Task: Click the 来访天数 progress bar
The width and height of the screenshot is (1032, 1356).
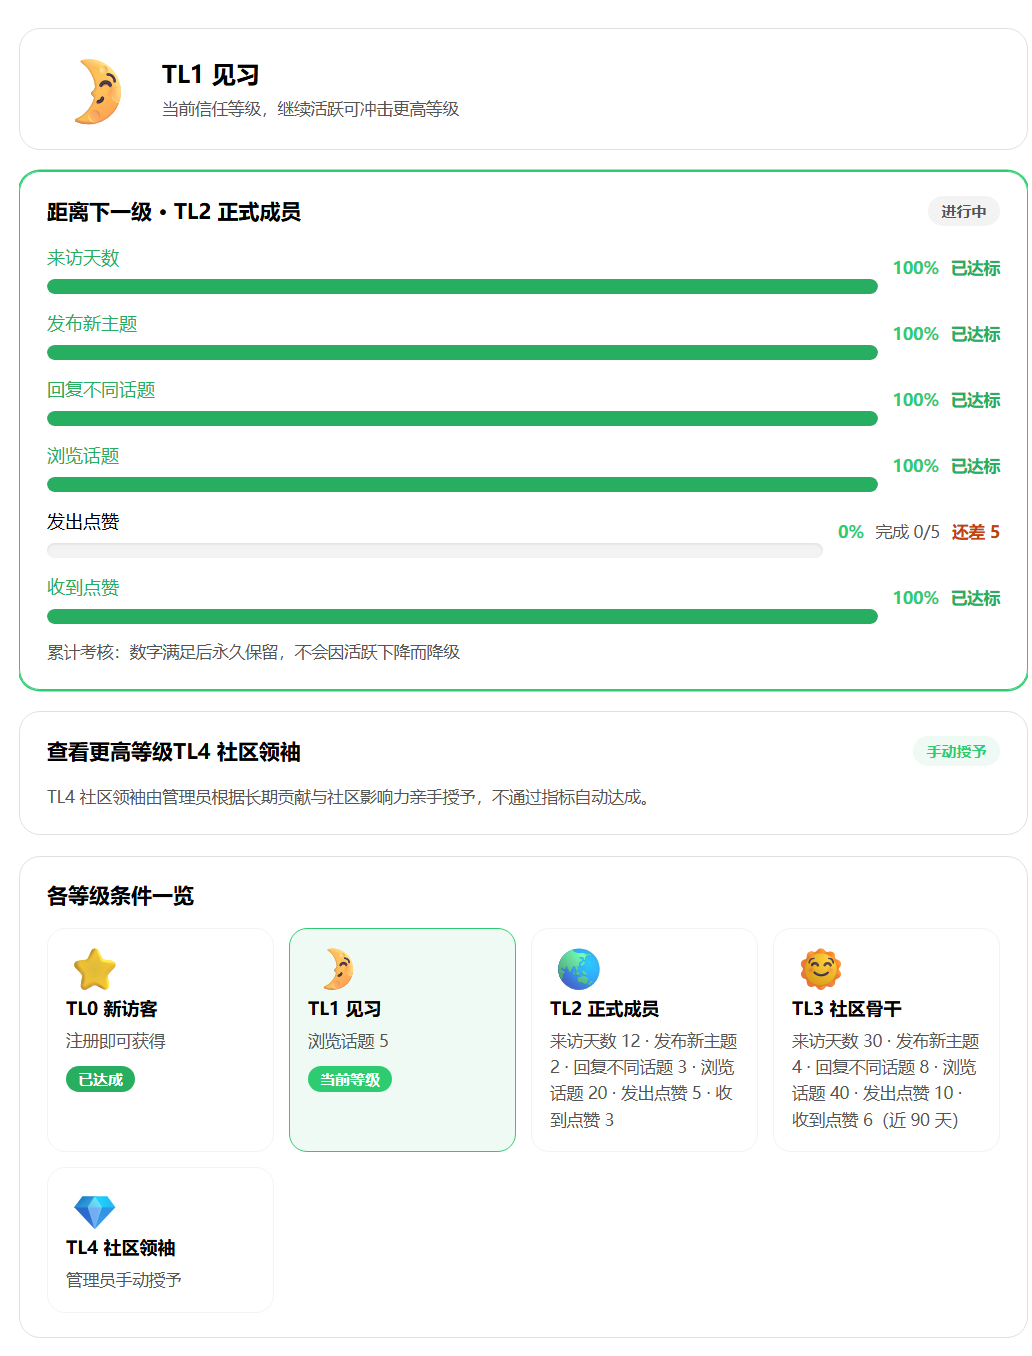Action: coord(462,287)
